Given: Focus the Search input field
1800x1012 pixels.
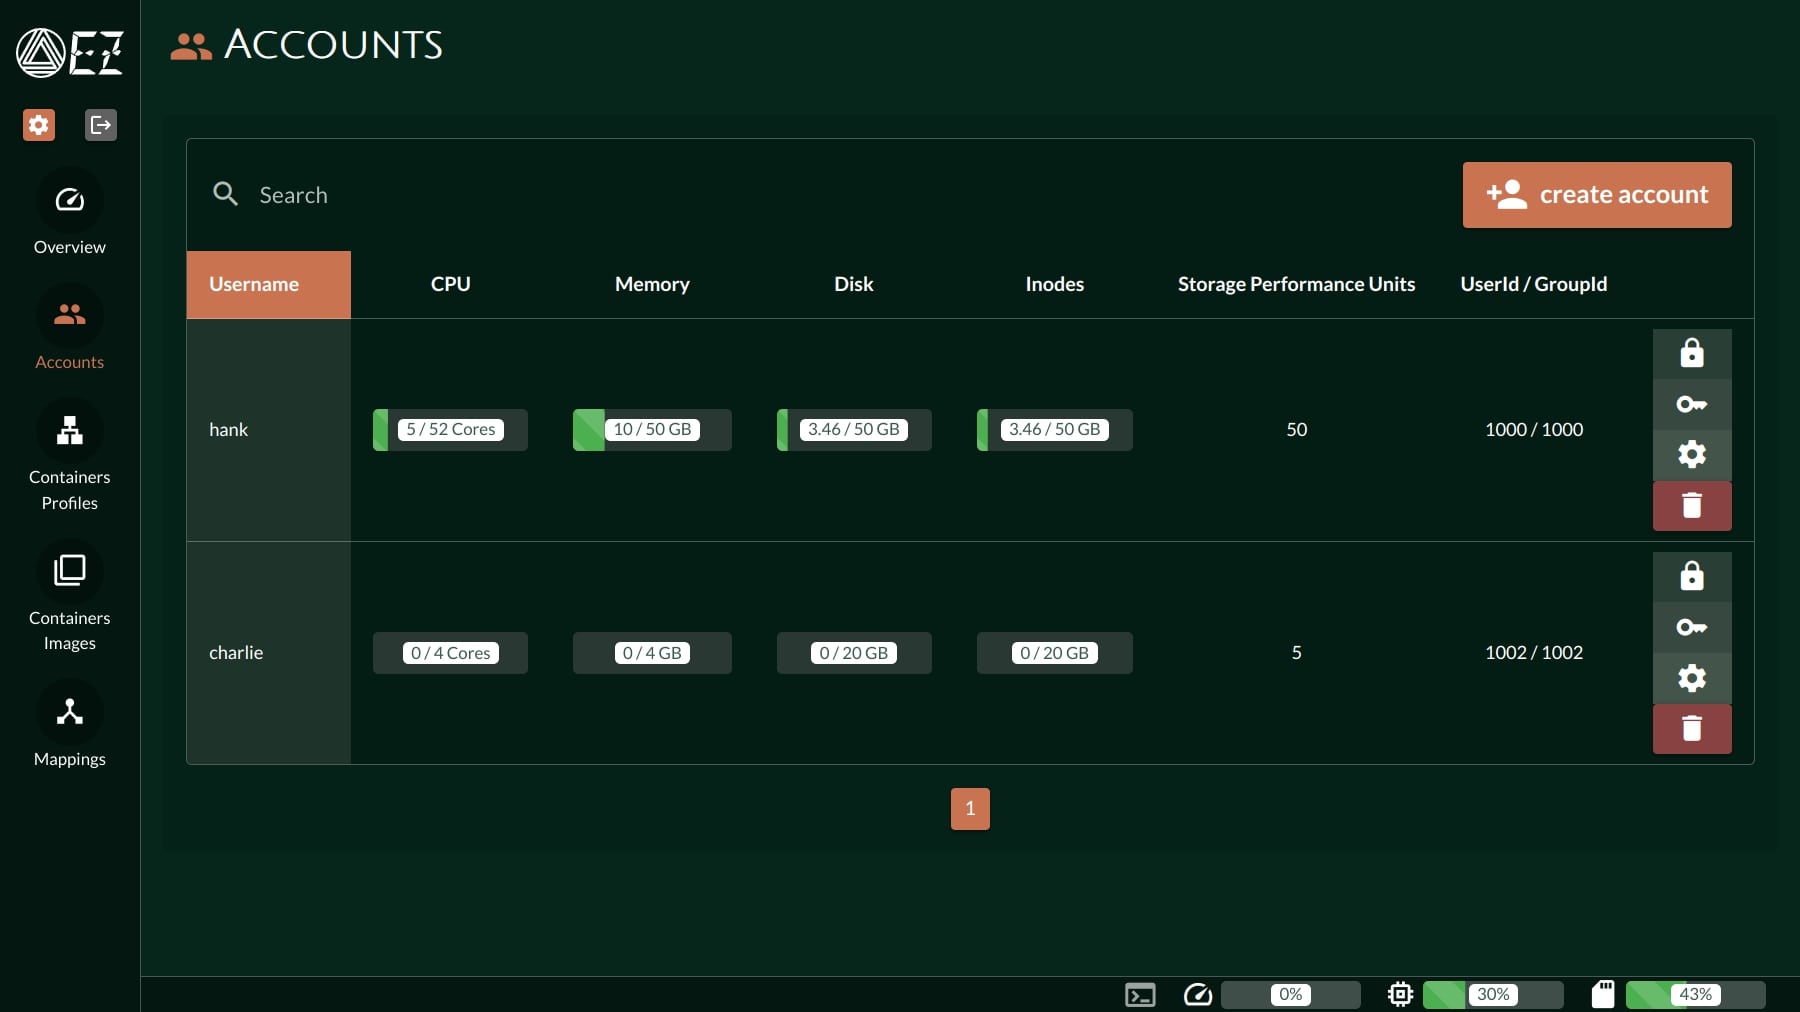Looking at the screenshot, I should click(700, 195).
